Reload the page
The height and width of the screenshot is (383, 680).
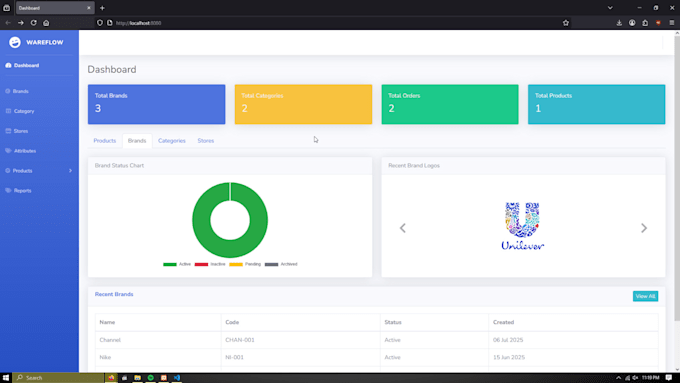coord(33,23)
